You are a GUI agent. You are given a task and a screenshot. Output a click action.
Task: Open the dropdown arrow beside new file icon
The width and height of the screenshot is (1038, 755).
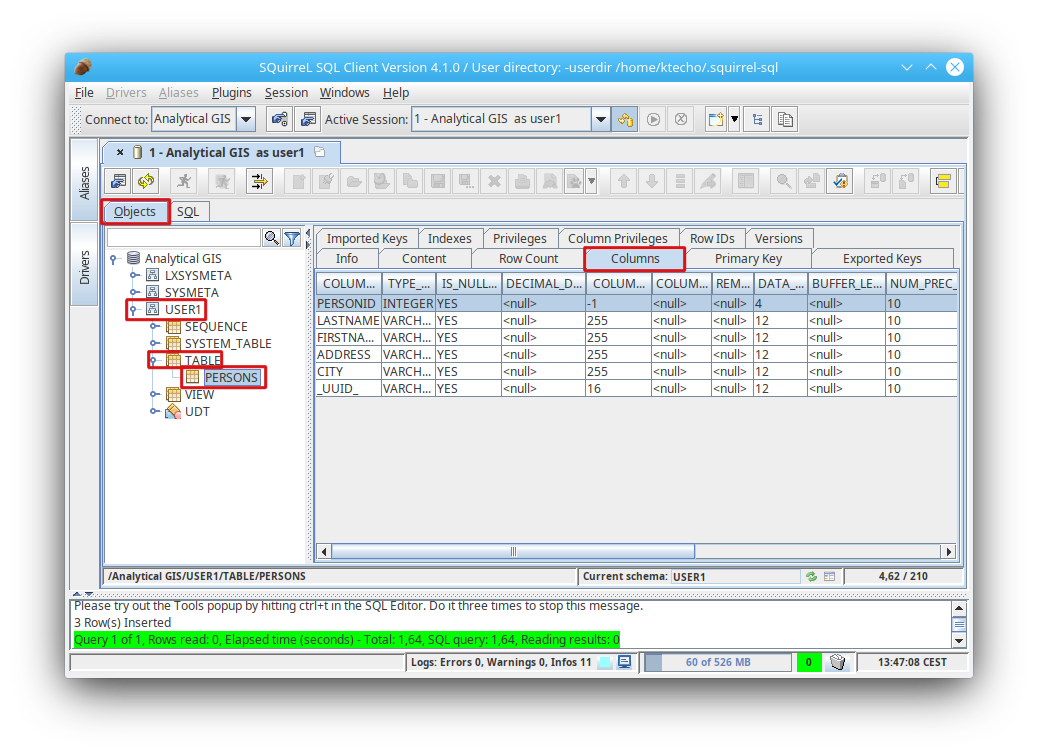[733, 120]
